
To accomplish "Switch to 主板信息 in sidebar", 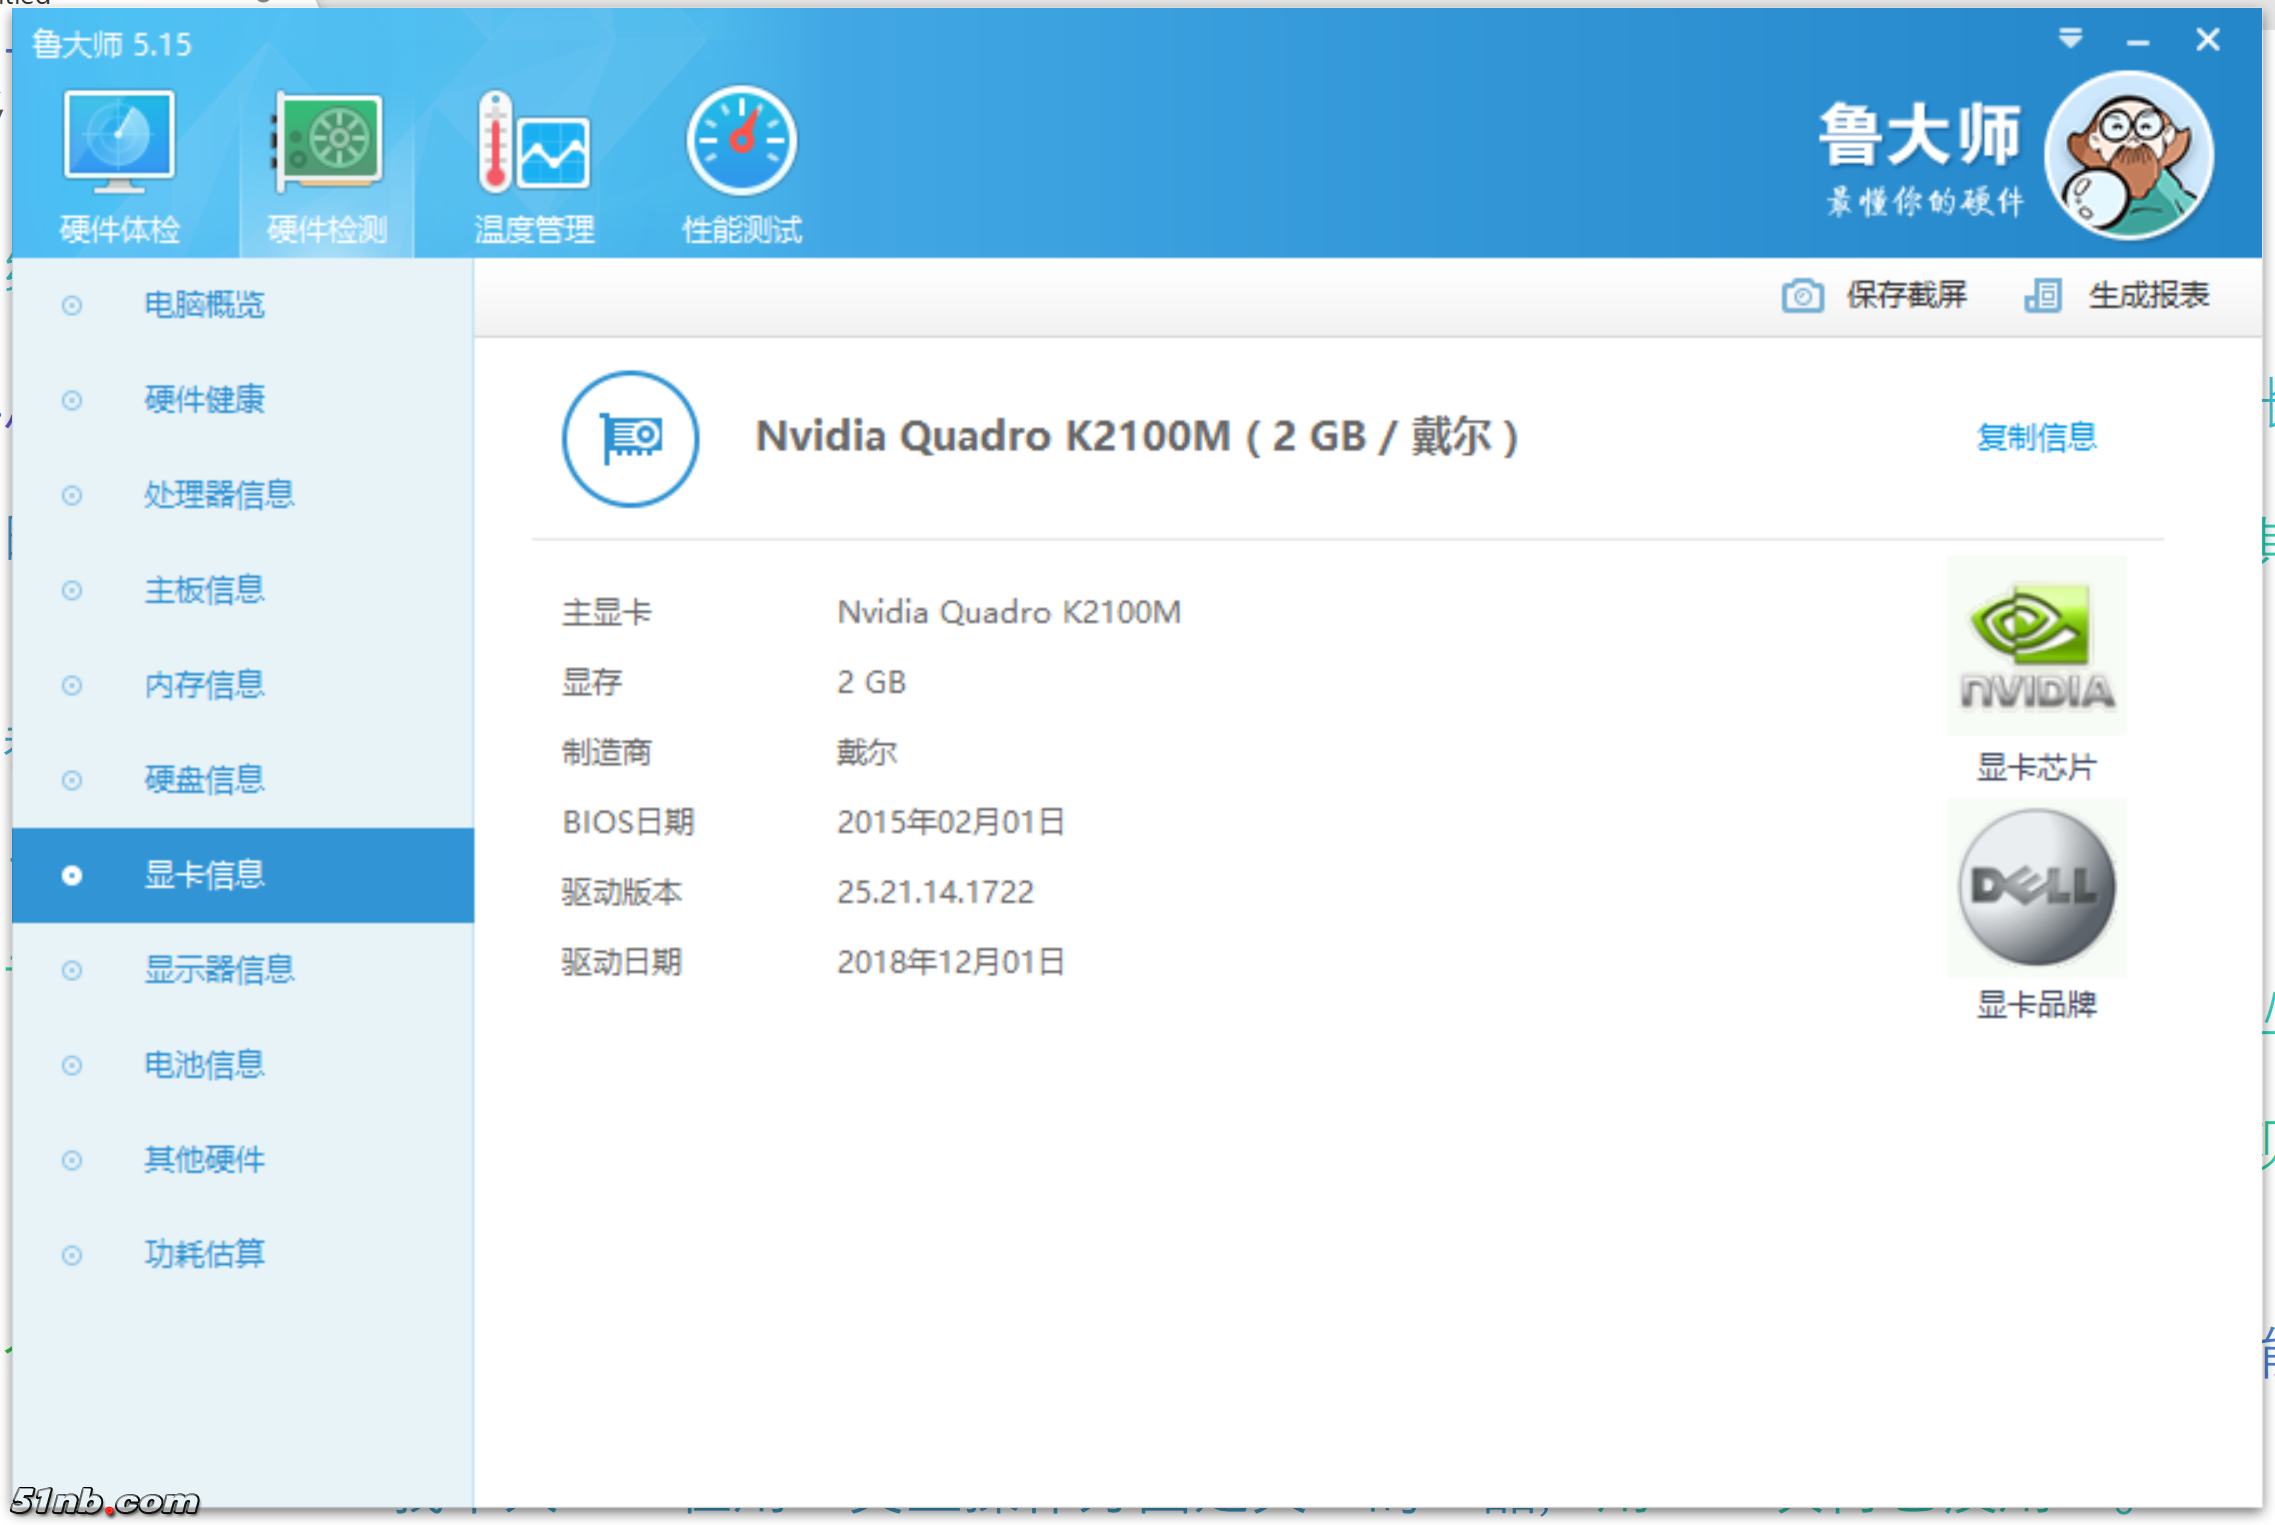I will (x=204, y=590).
